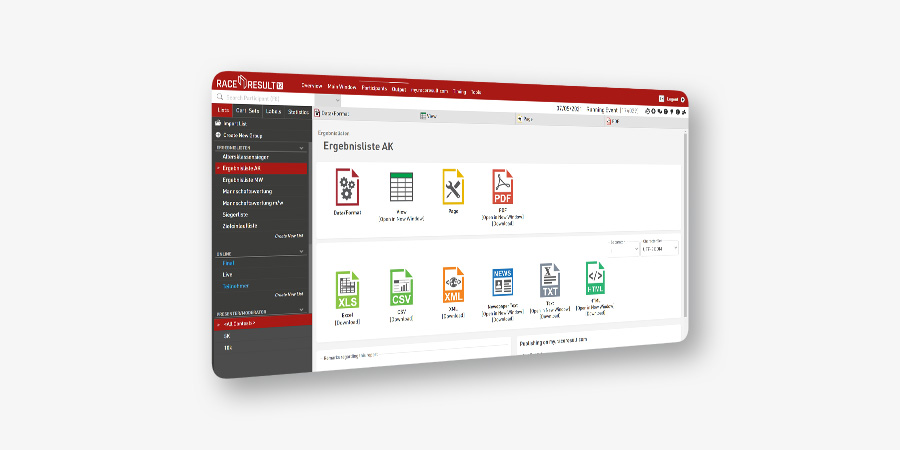Open the Overview menu
Screen dimensions: 900x450
click(312, 86)
